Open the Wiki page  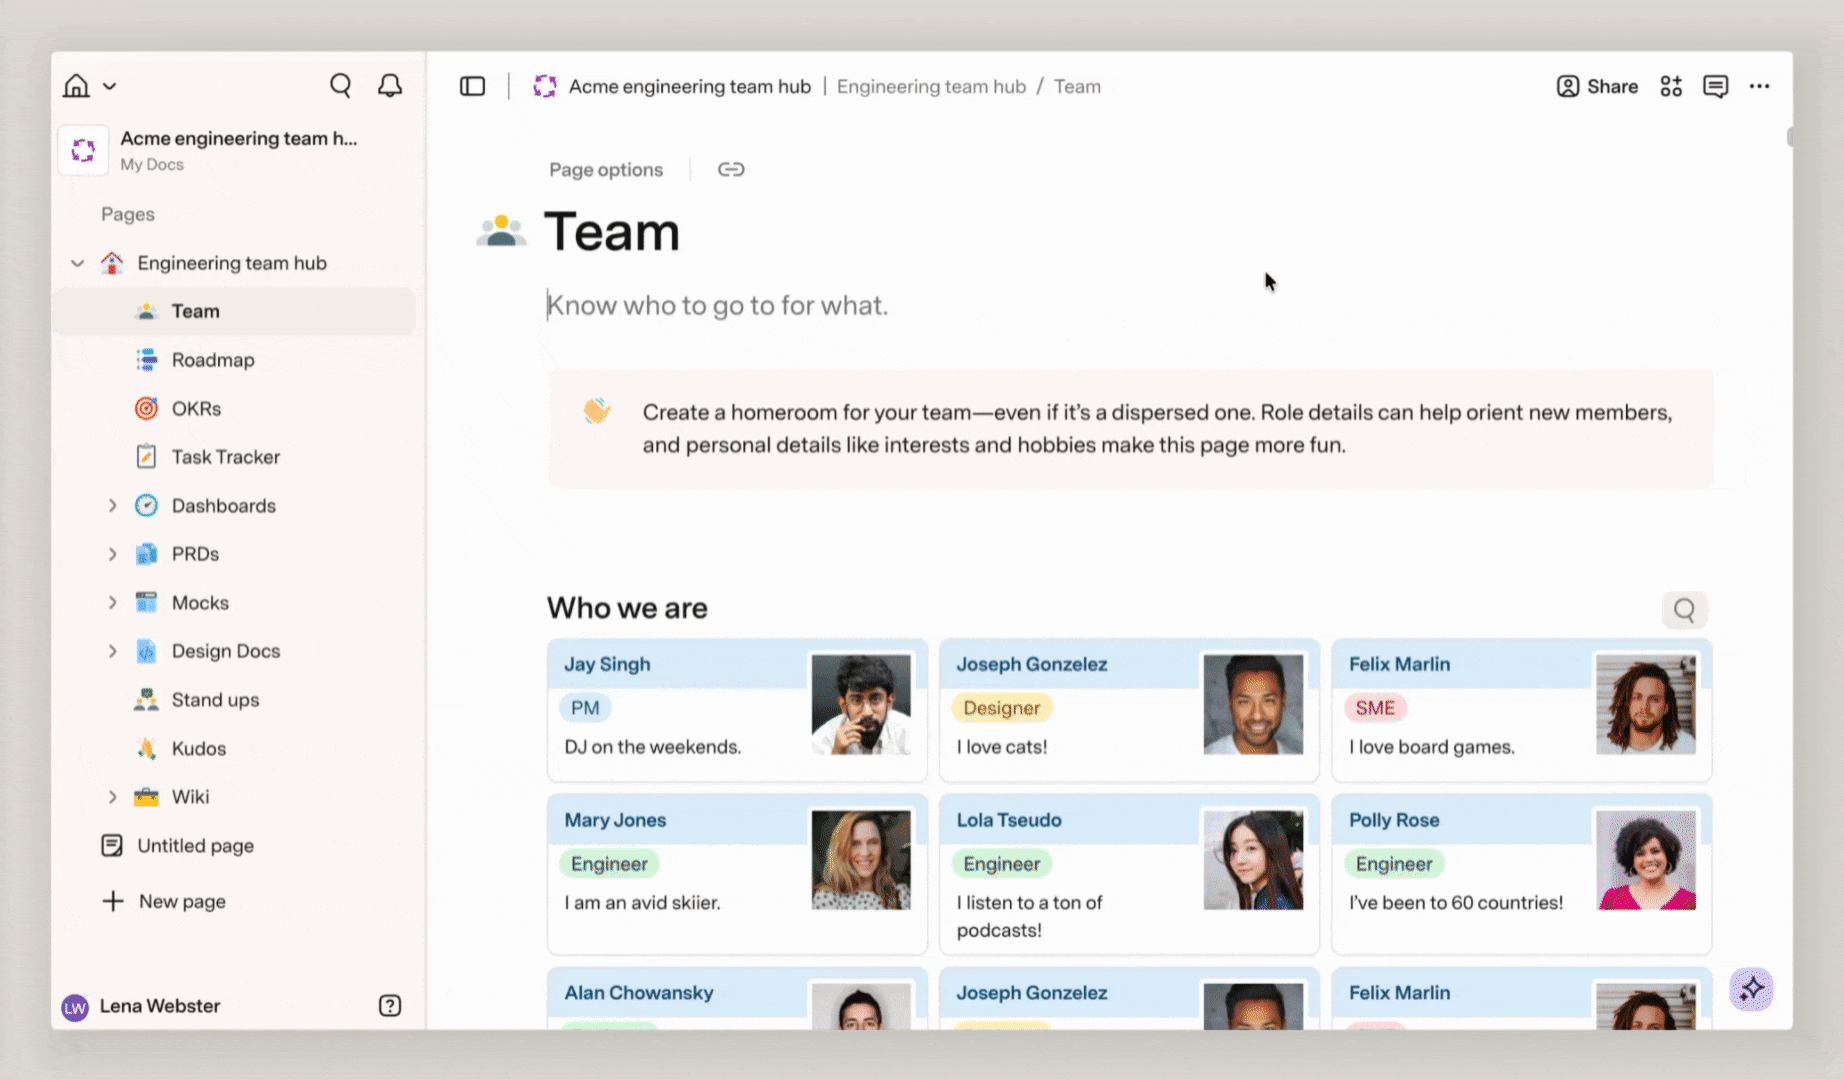tap(190, 797)
